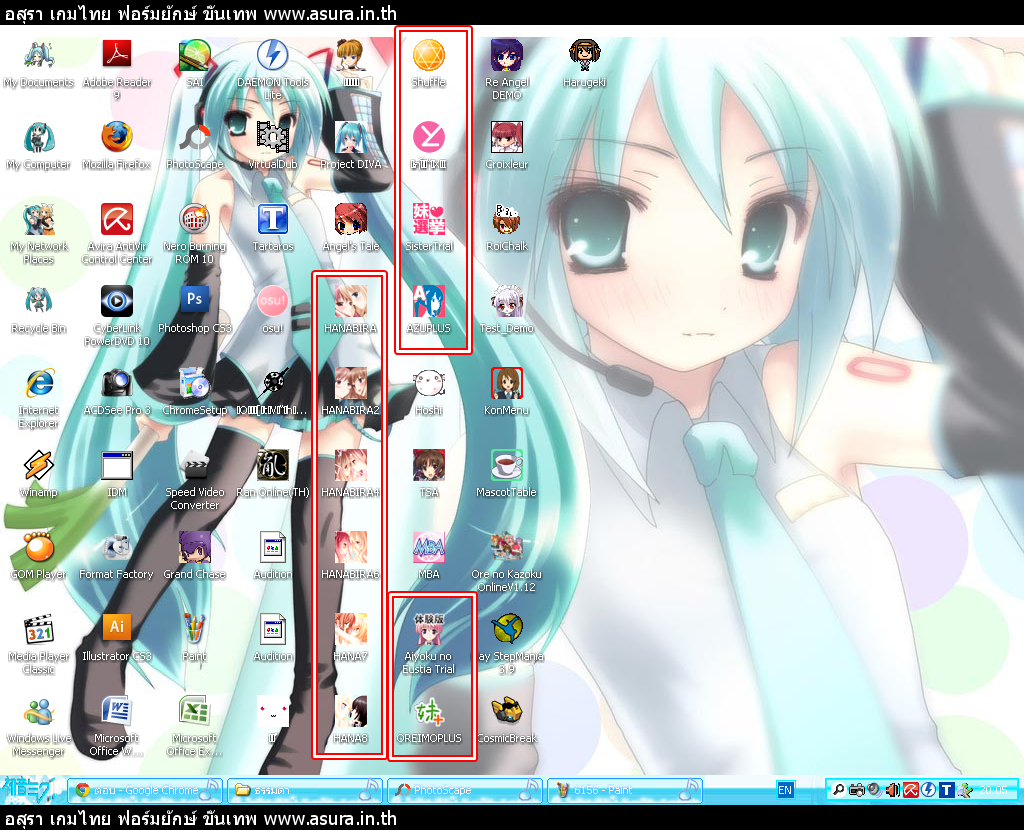The width and height of the screenshot is (1024, 830).
Task: Click the Start button on the taskbar
Action: [x=30, y=788]
